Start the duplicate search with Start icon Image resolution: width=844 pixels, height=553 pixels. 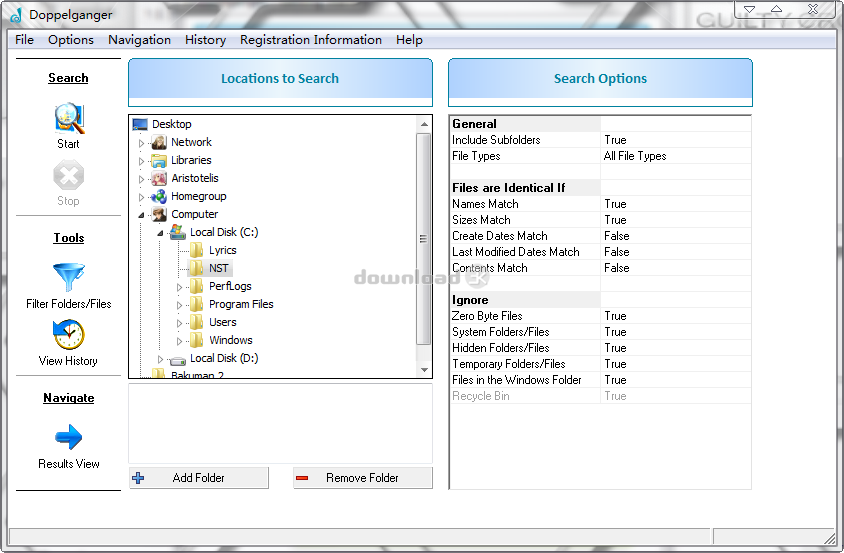69,118
